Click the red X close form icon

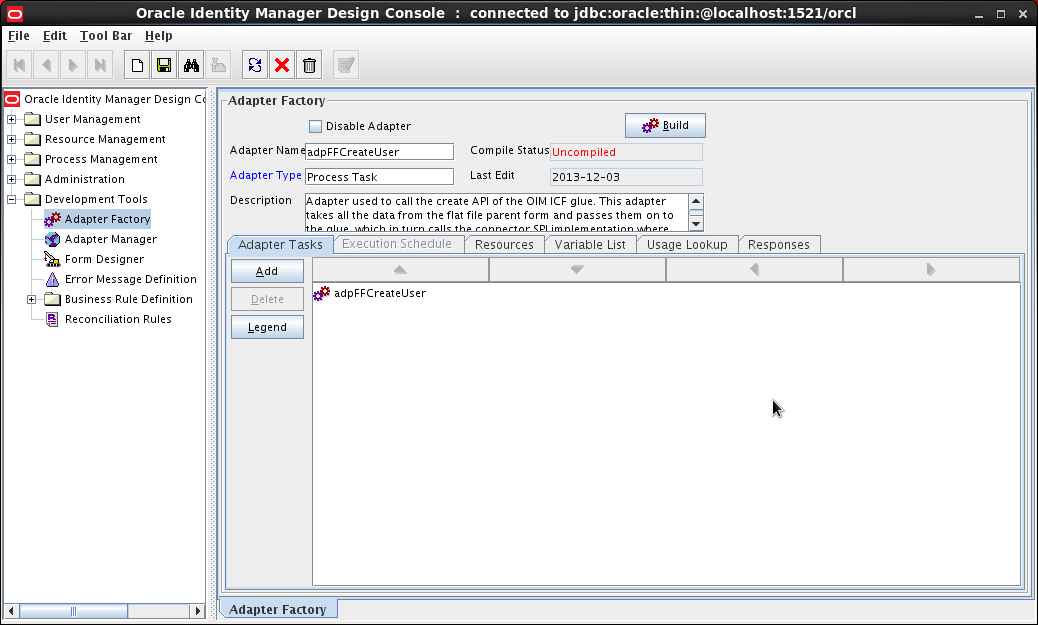(x=282, y=65)
